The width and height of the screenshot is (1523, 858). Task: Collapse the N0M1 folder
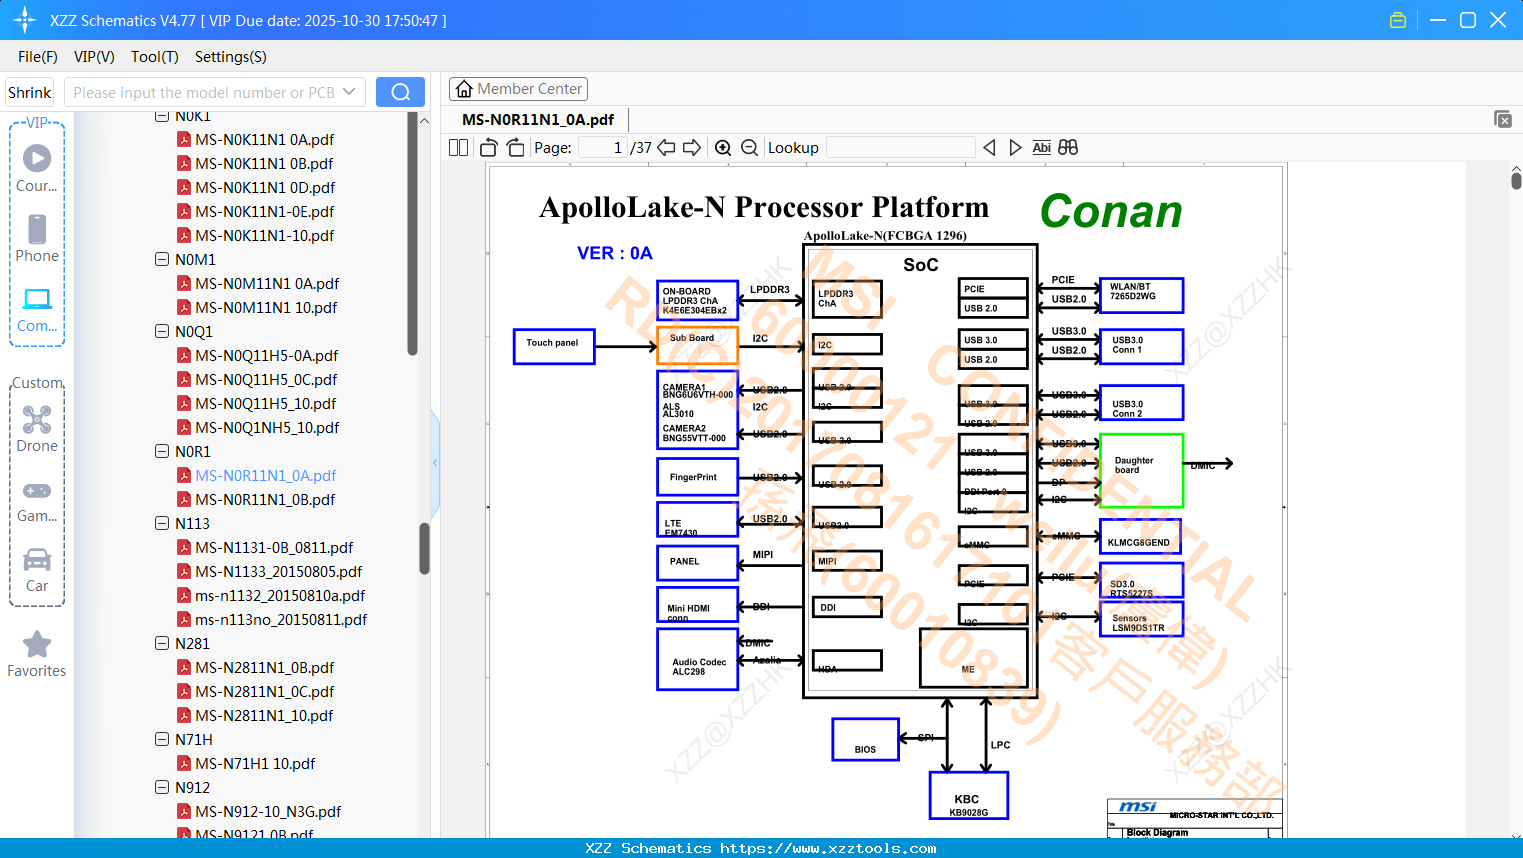(x=162, y=259)
